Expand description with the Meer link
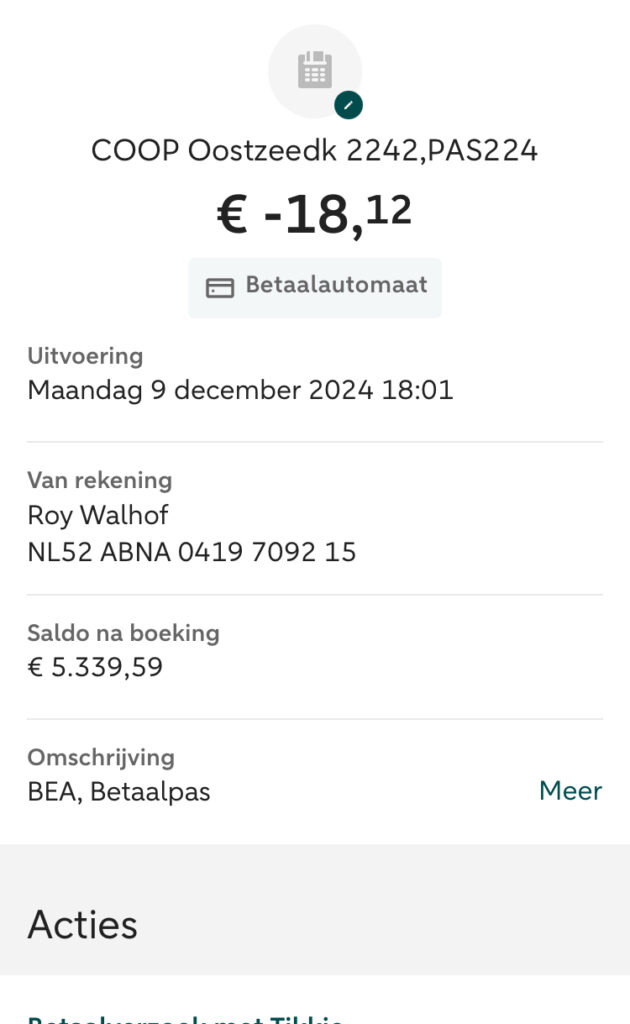The height and width of the screenshot is (1024, 630). pyautogui.click(x=570, y=791)
